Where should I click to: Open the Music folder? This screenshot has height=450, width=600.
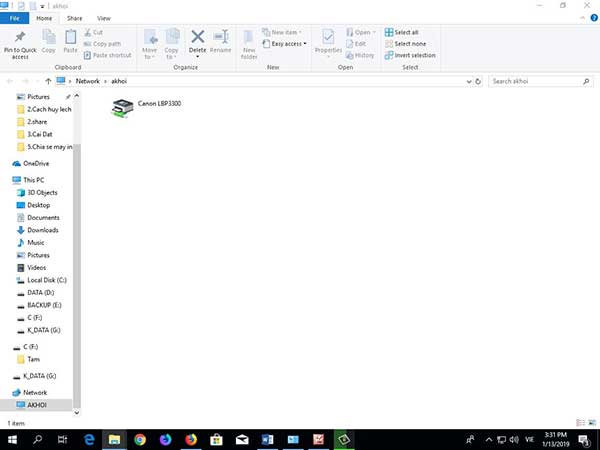(36, 243)
